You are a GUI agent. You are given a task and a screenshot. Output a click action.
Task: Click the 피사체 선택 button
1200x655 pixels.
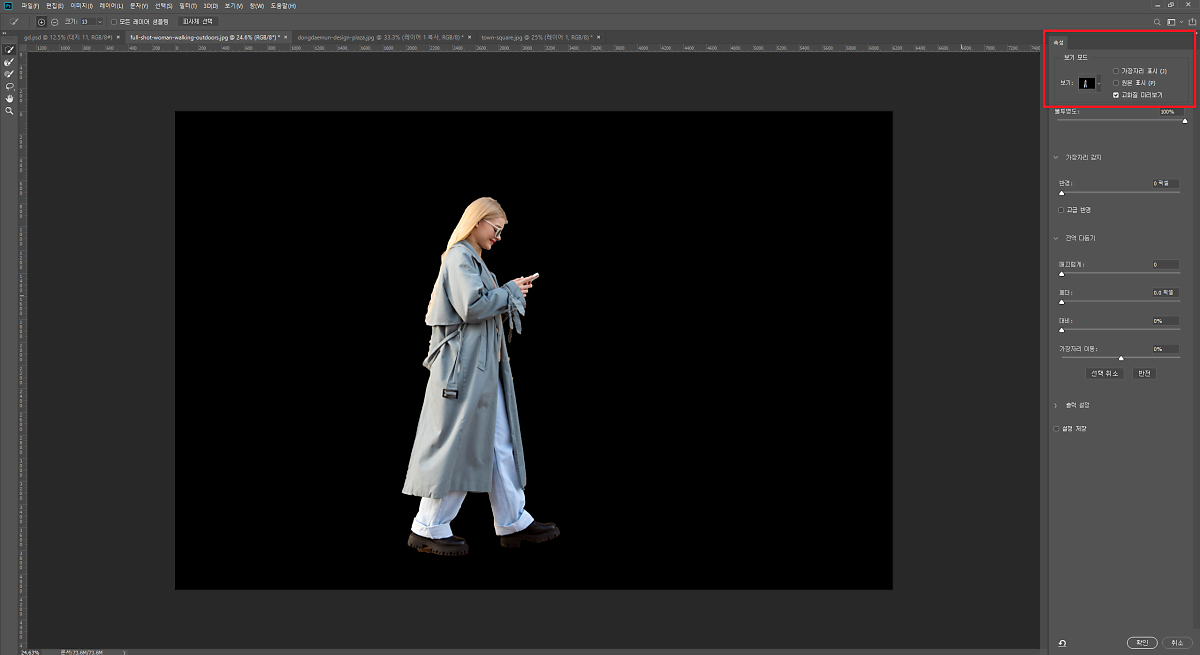[x=198, y=21]
